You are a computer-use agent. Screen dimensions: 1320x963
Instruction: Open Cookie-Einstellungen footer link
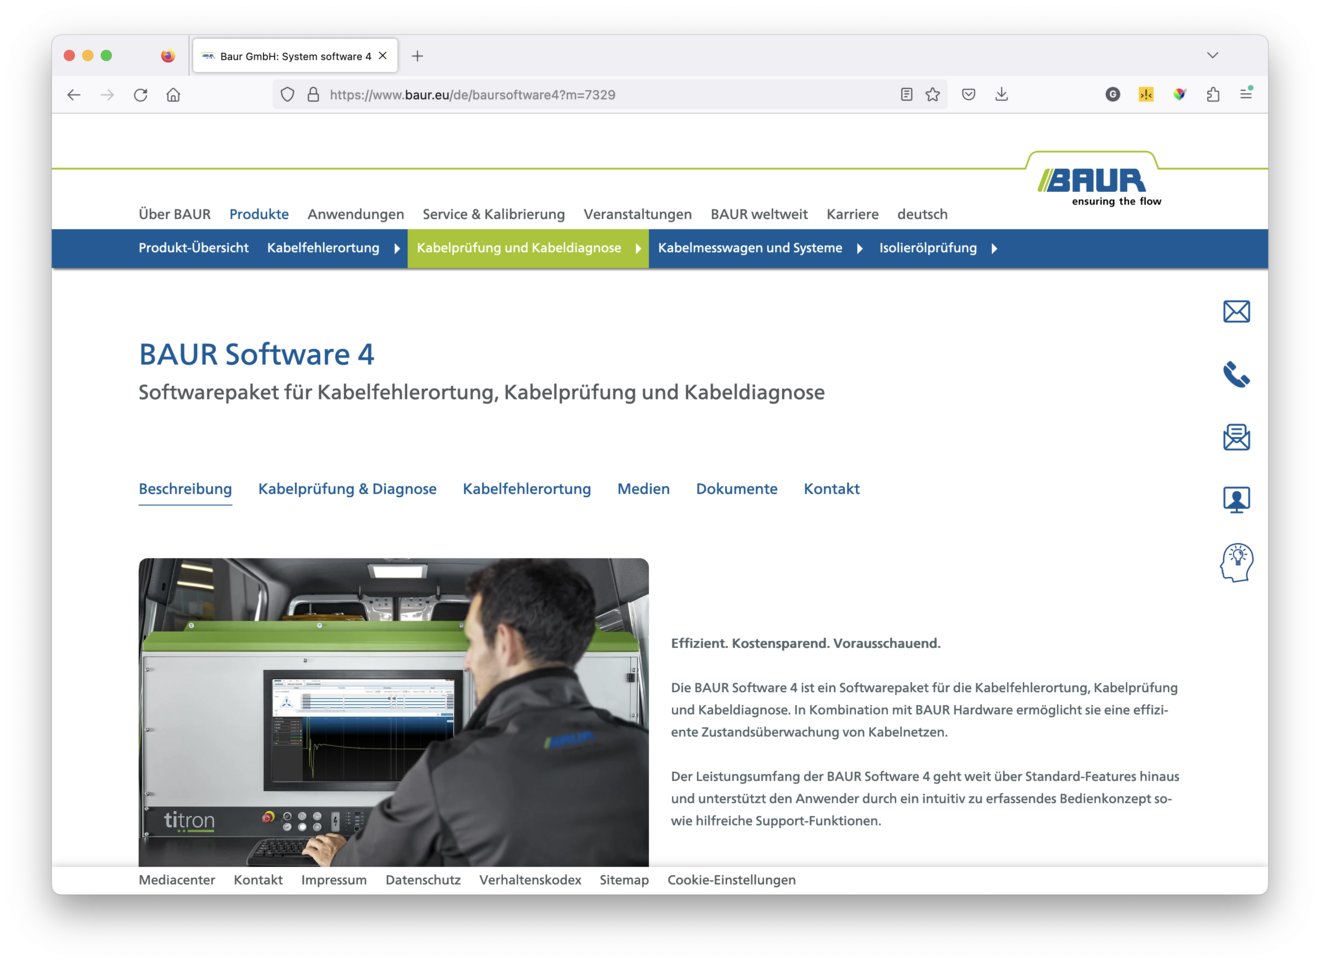pyautogui.click(x=732, y=880)
